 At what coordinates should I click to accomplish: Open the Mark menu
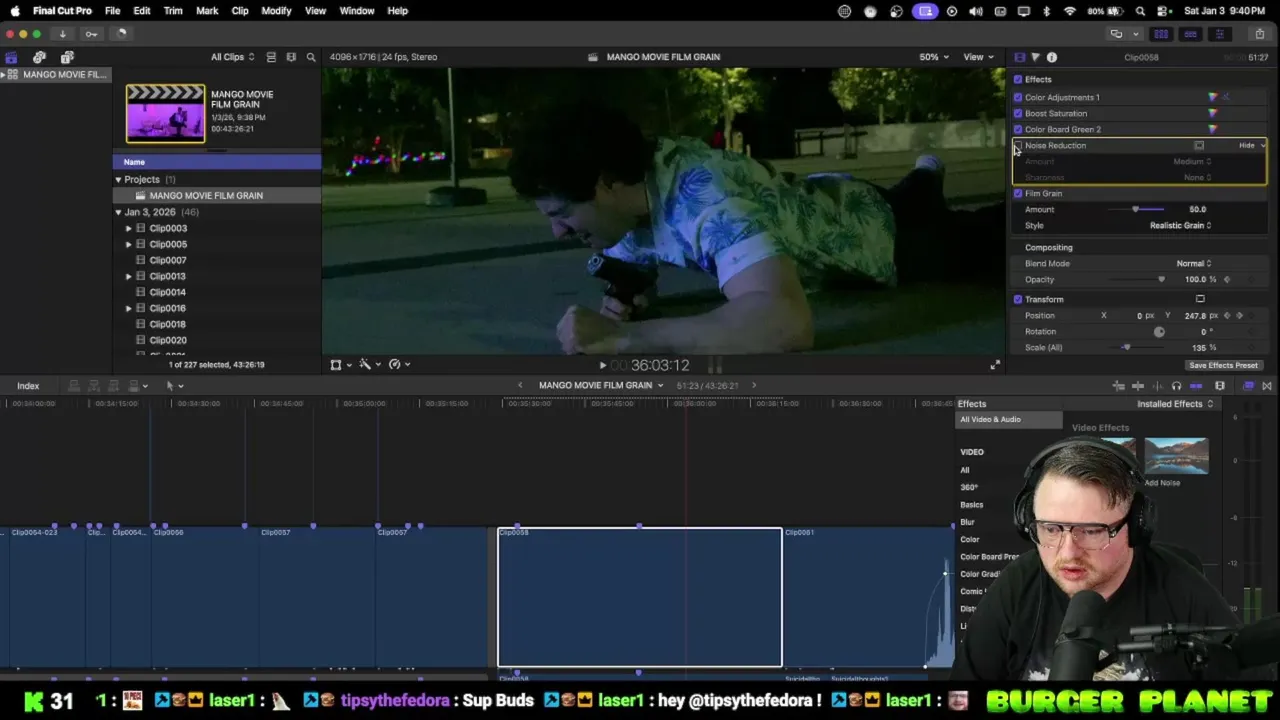(207, 11)
